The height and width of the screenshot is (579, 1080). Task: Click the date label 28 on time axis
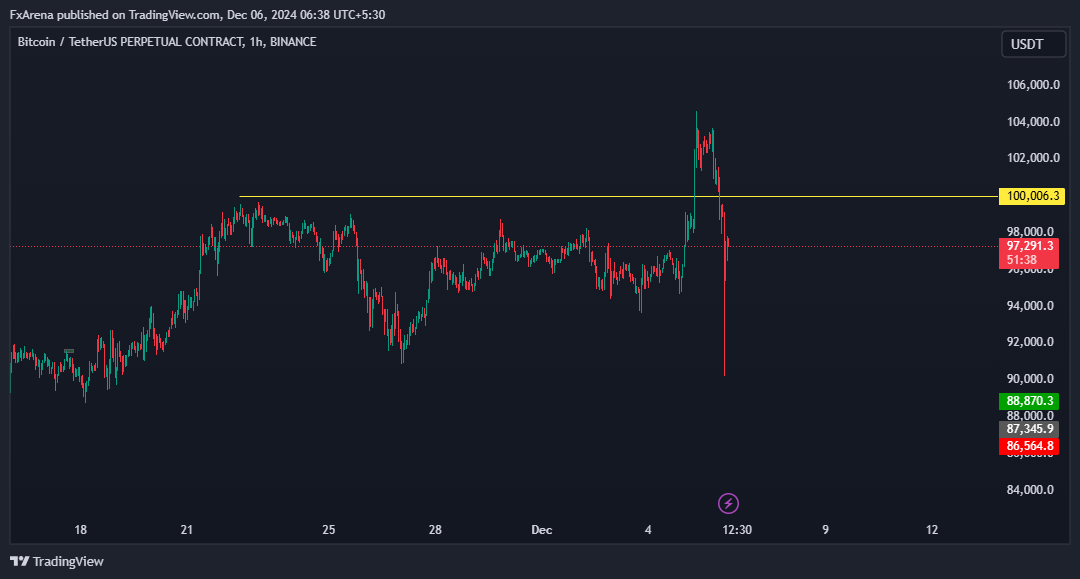[x=435, y=529]
